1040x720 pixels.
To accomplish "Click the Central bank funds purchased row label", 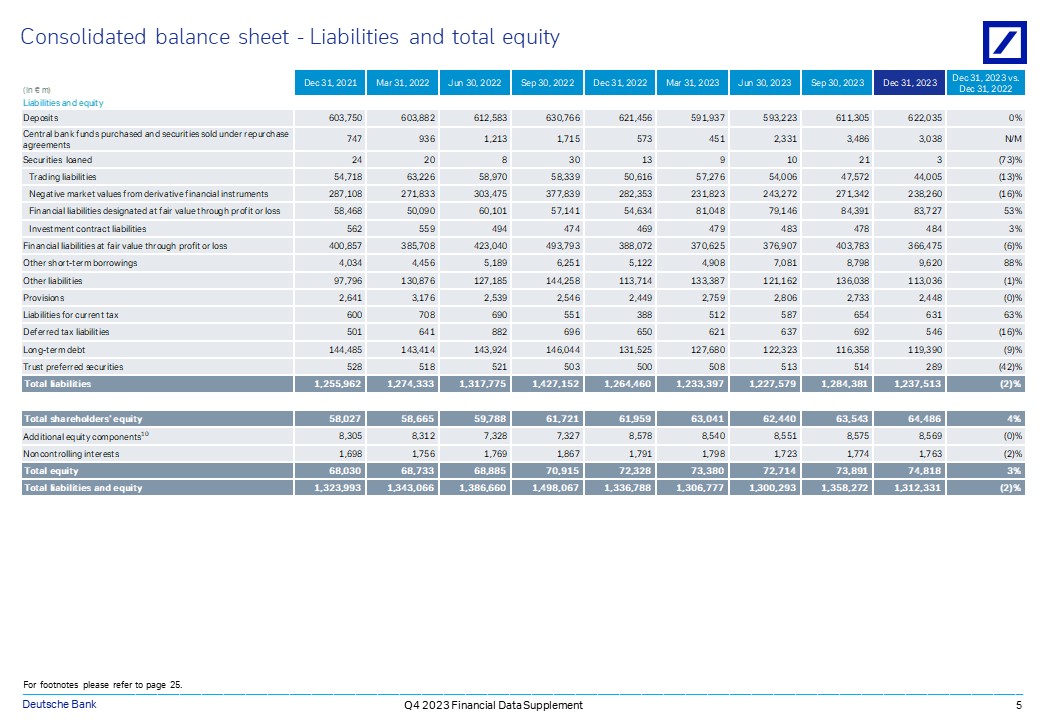I will pyautogui.click(x=156, y=139).
